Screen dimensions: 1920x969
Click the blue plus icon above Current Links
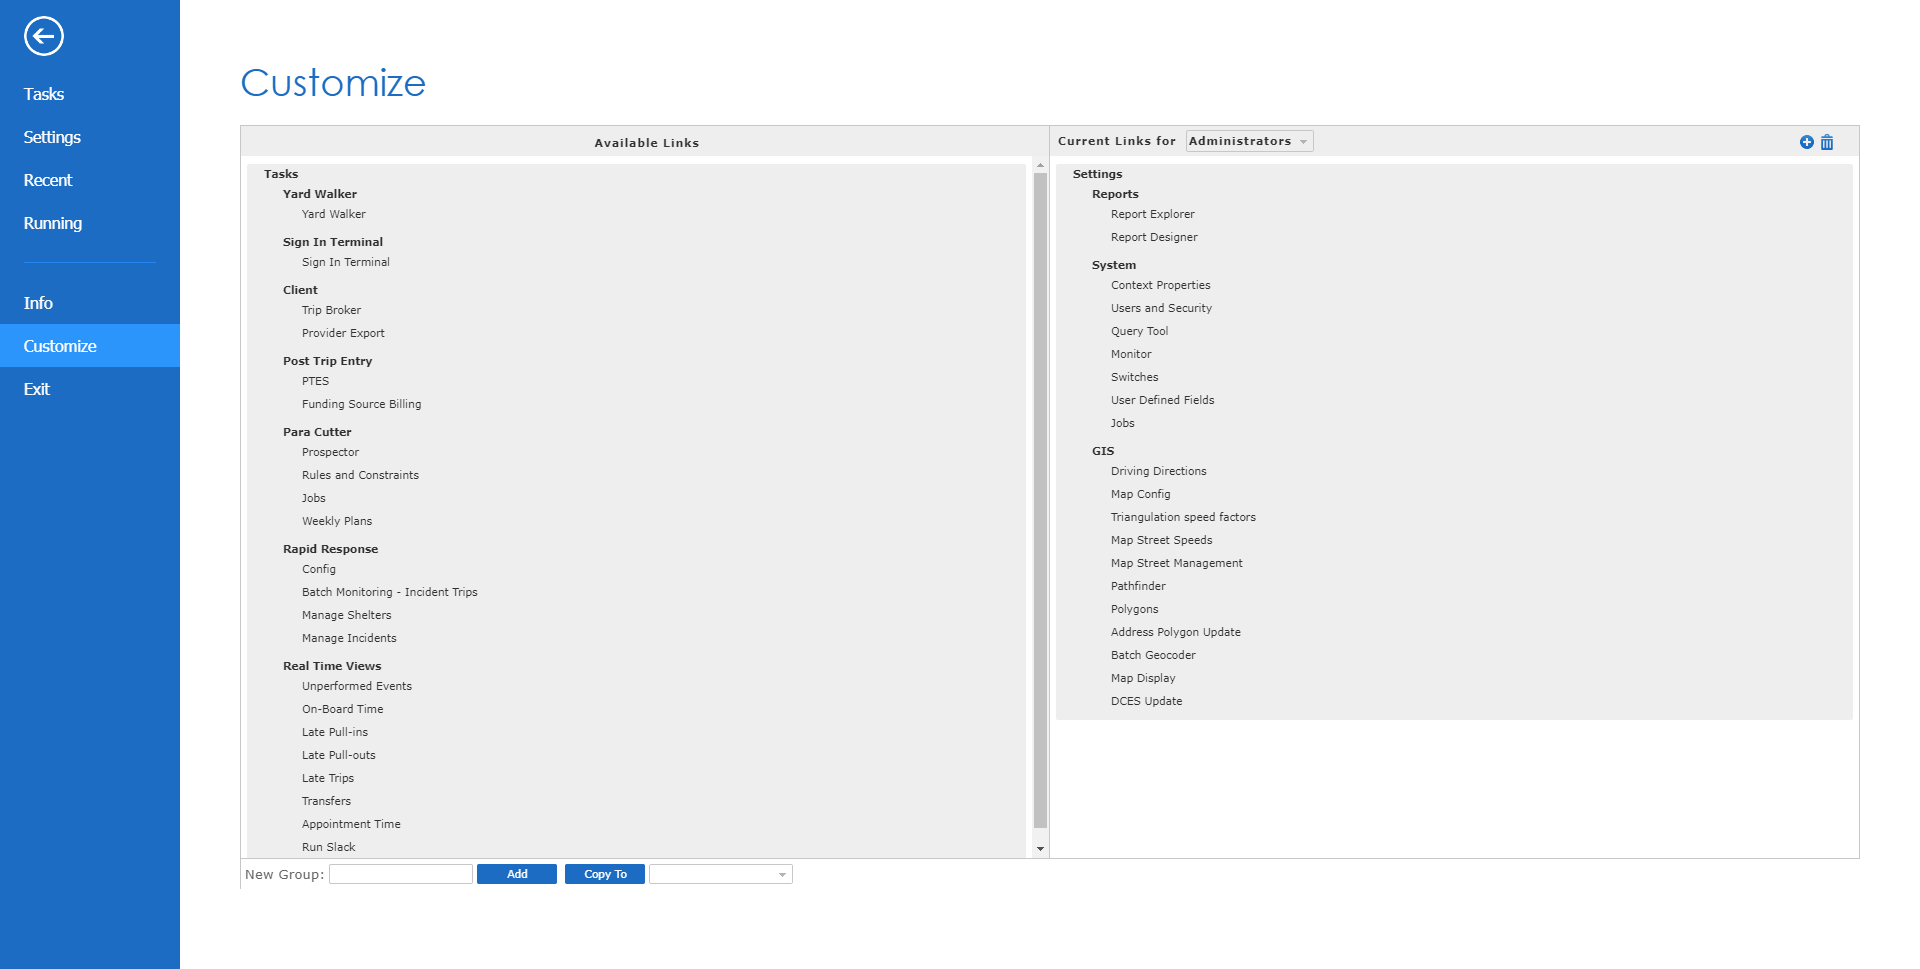pyautogui.click(x=1805, y=142)
